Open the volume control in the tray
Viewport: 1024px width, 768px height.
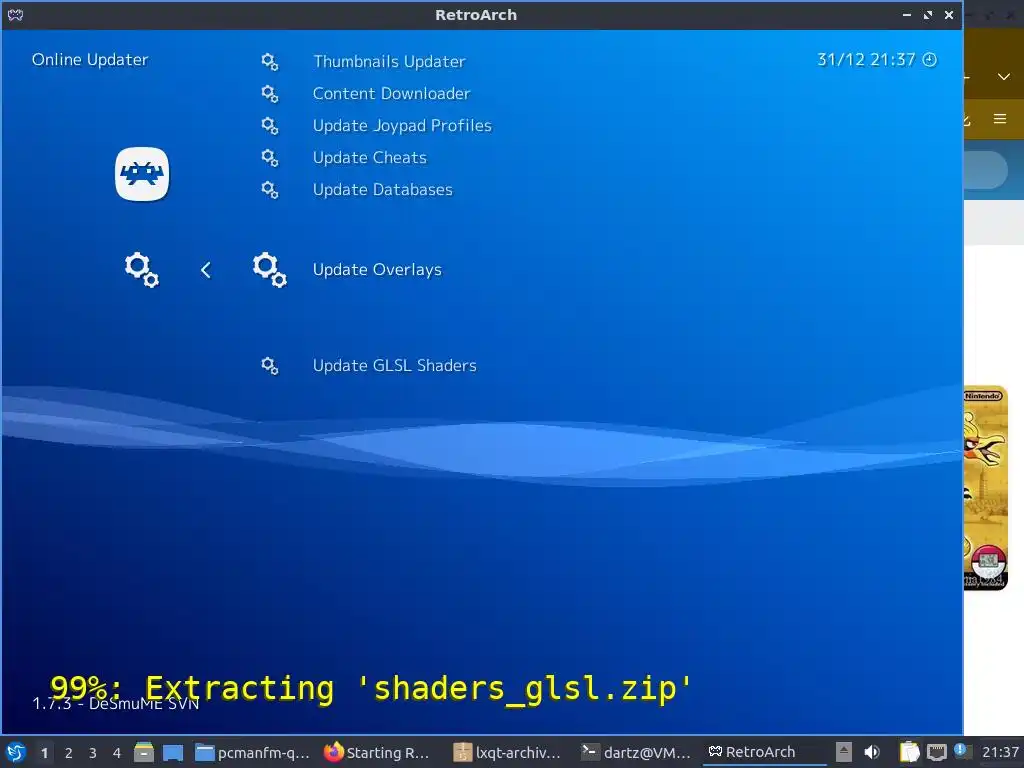point(872,752)
